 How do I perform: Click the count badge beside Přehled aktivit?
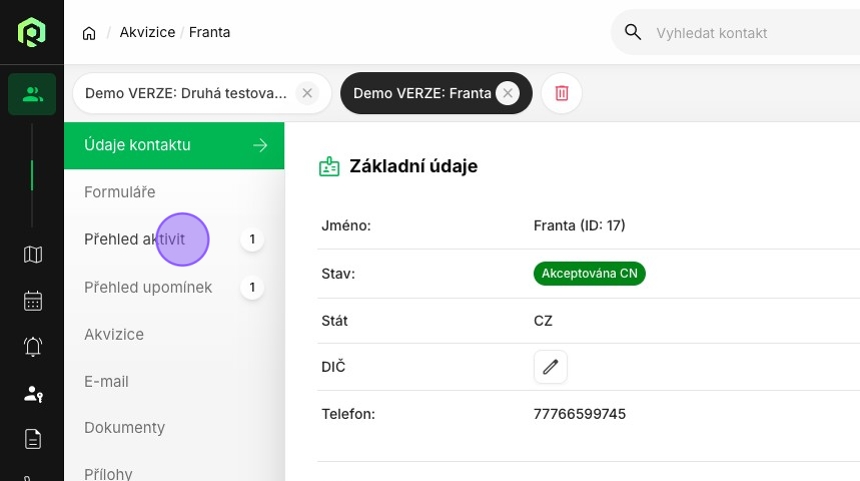click(x=252, y=239)
